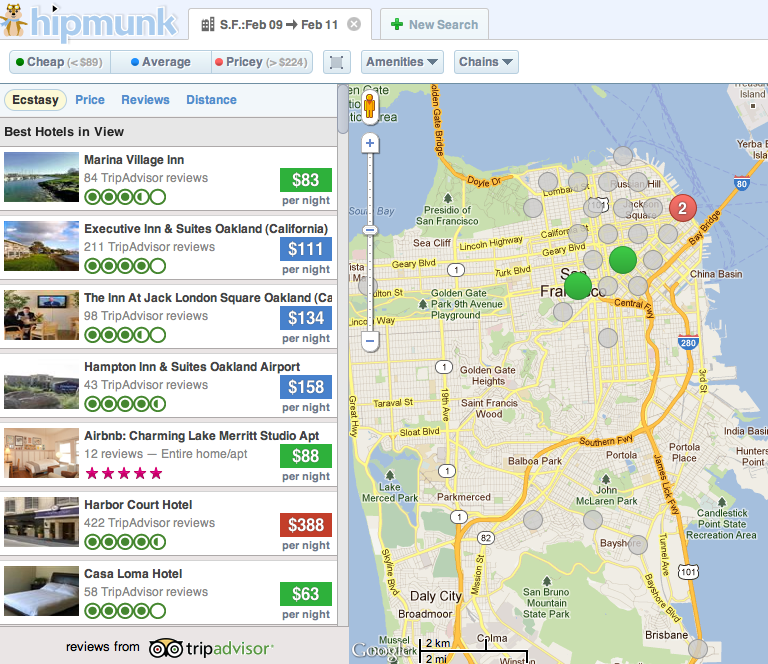
Task: Click the Google logo on the map
Action: 380,650
